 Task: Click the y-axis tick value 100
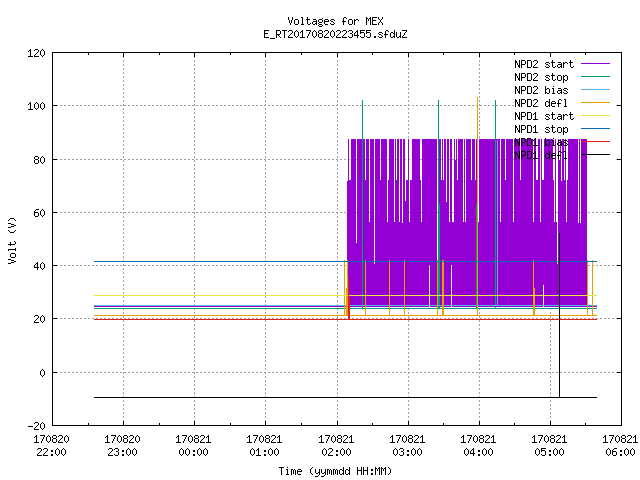pos(36,106)
